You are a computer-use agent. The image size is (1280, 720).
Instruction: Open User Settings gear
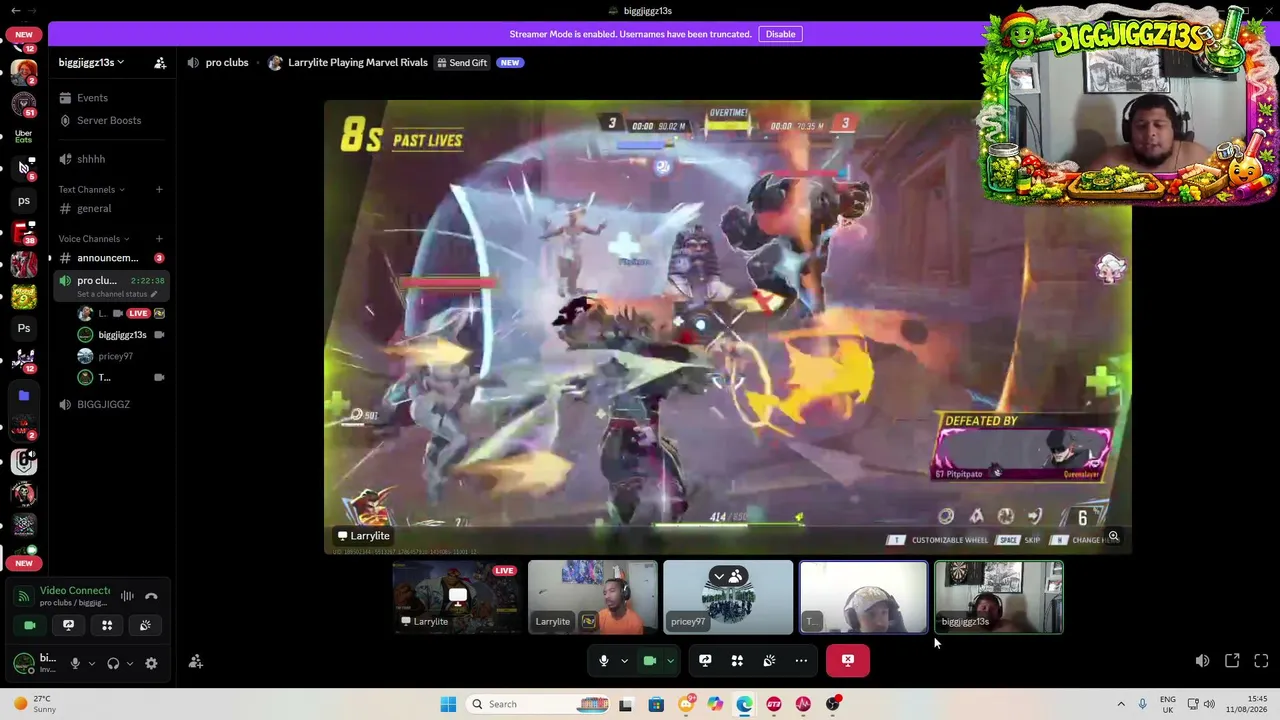click(x=151, y=663)
